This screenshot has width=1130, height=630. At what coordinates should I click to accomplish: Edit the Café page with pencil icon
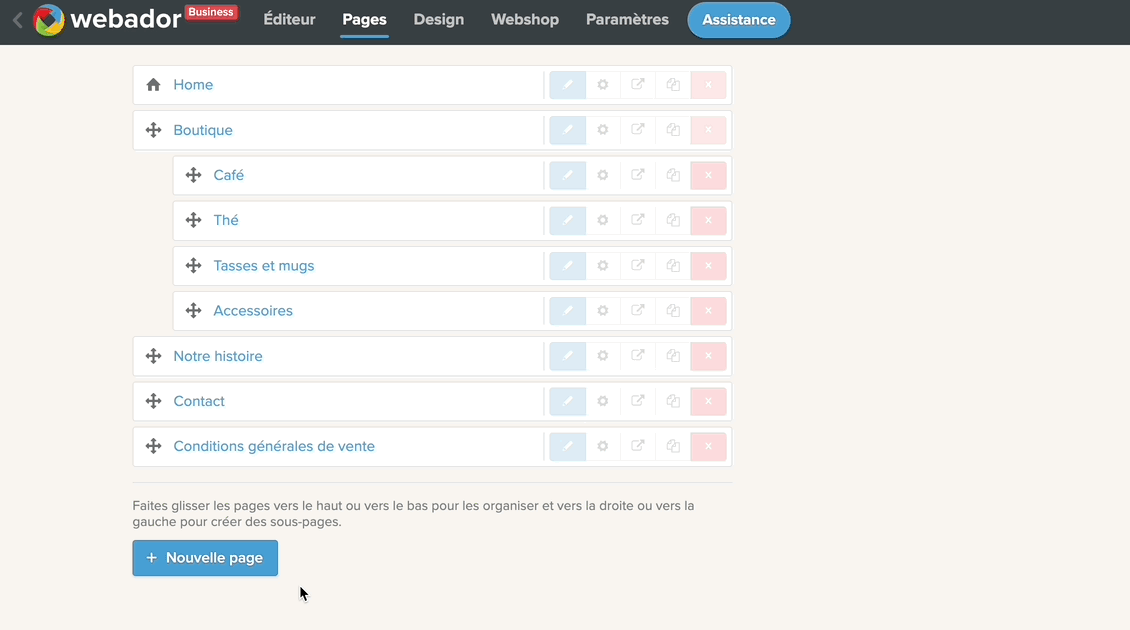click(568, 175)
